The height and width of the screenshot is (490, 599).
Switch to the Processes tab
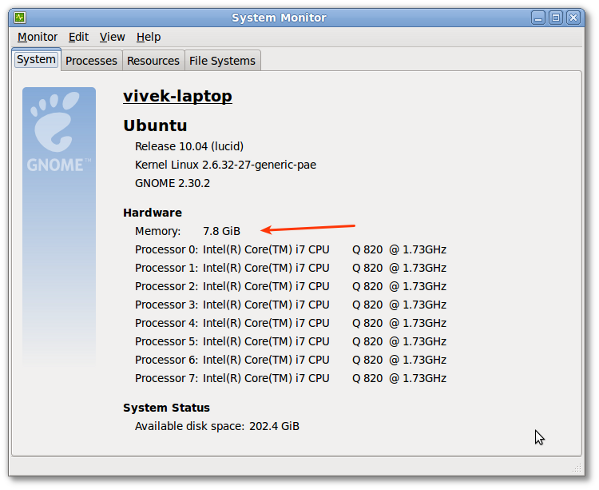(91, 61)
